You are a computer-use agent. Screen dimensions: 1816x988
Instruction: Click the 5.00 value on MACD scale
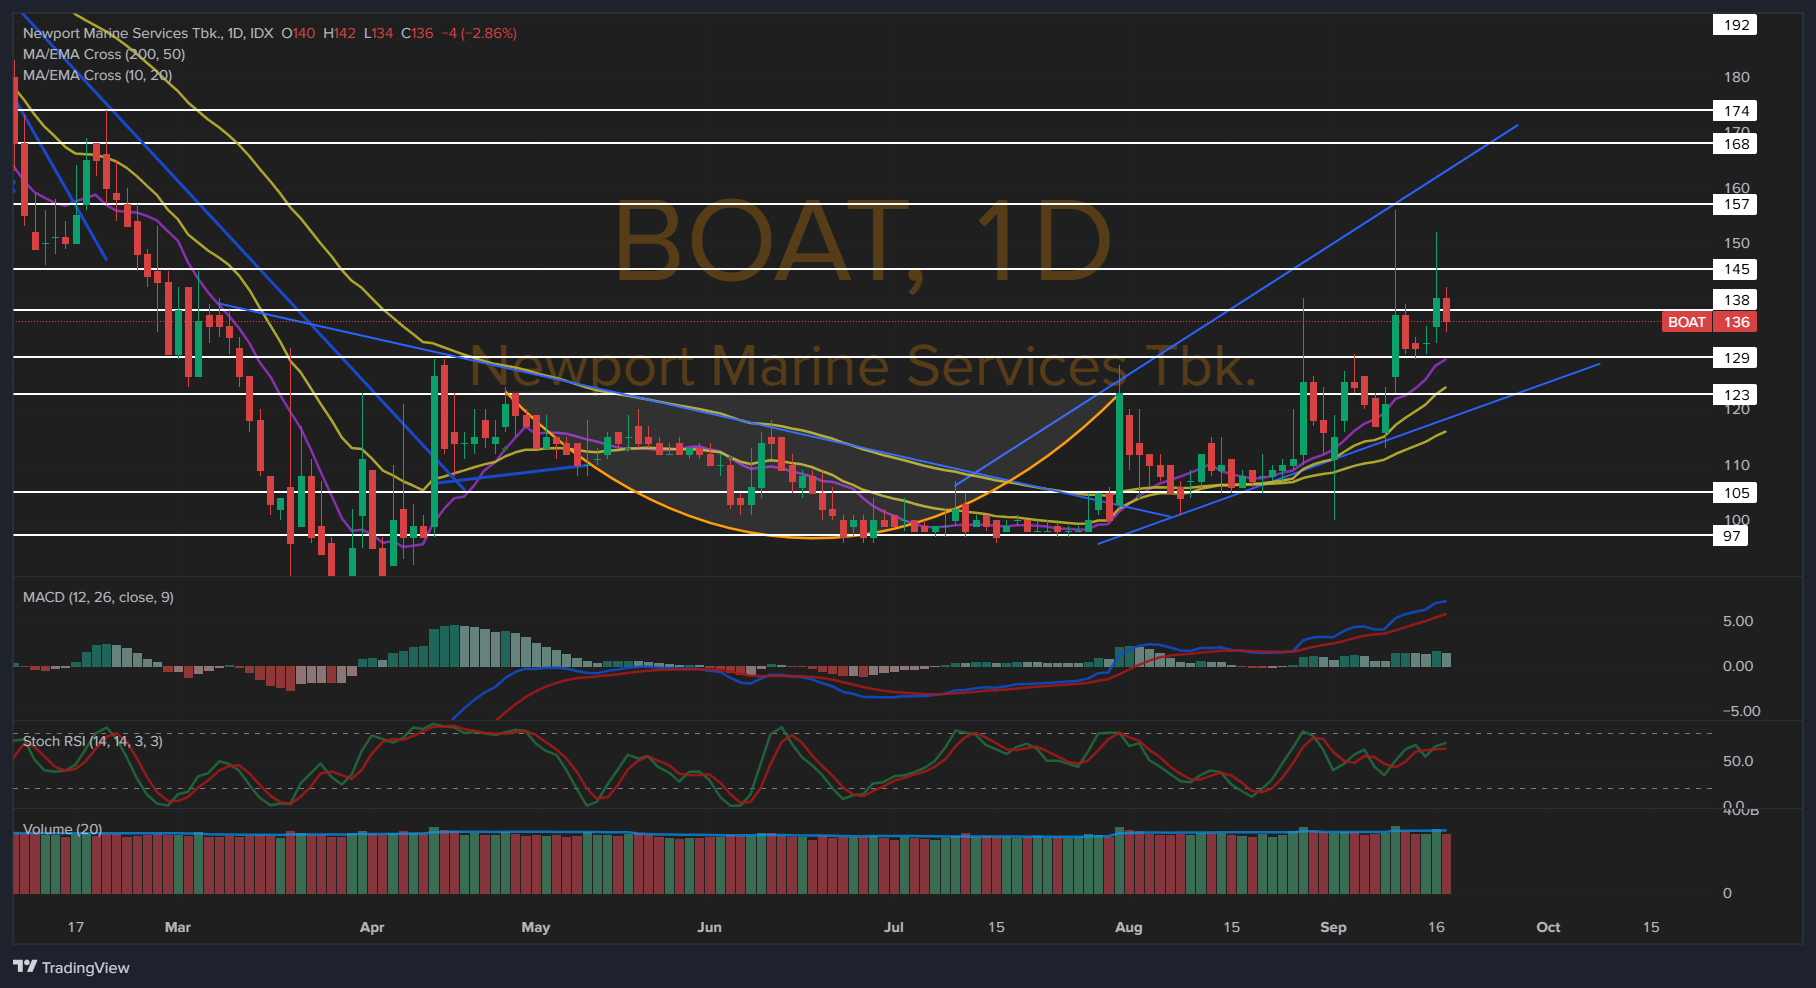tap(1737, 621)
